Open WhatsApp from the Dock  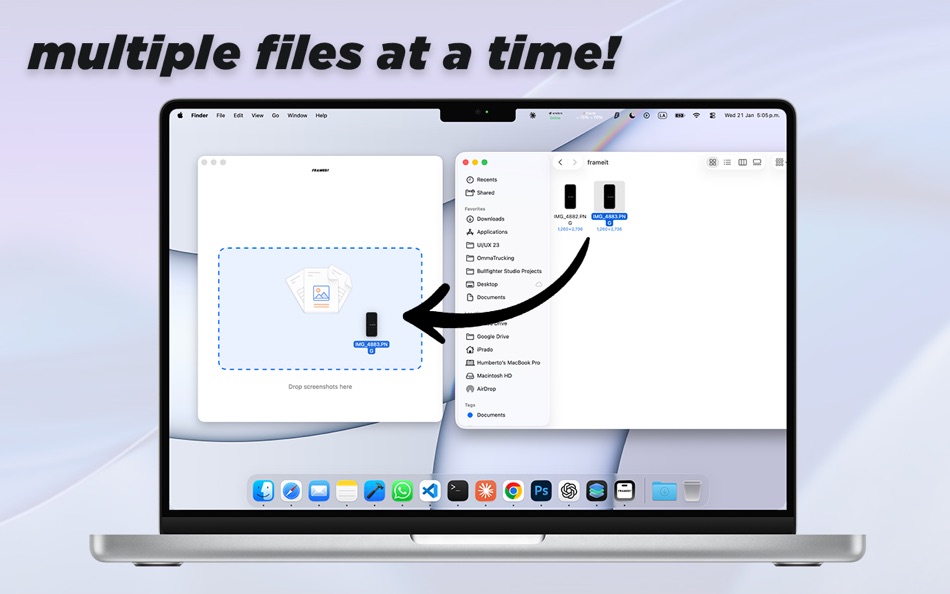[400, 491]
